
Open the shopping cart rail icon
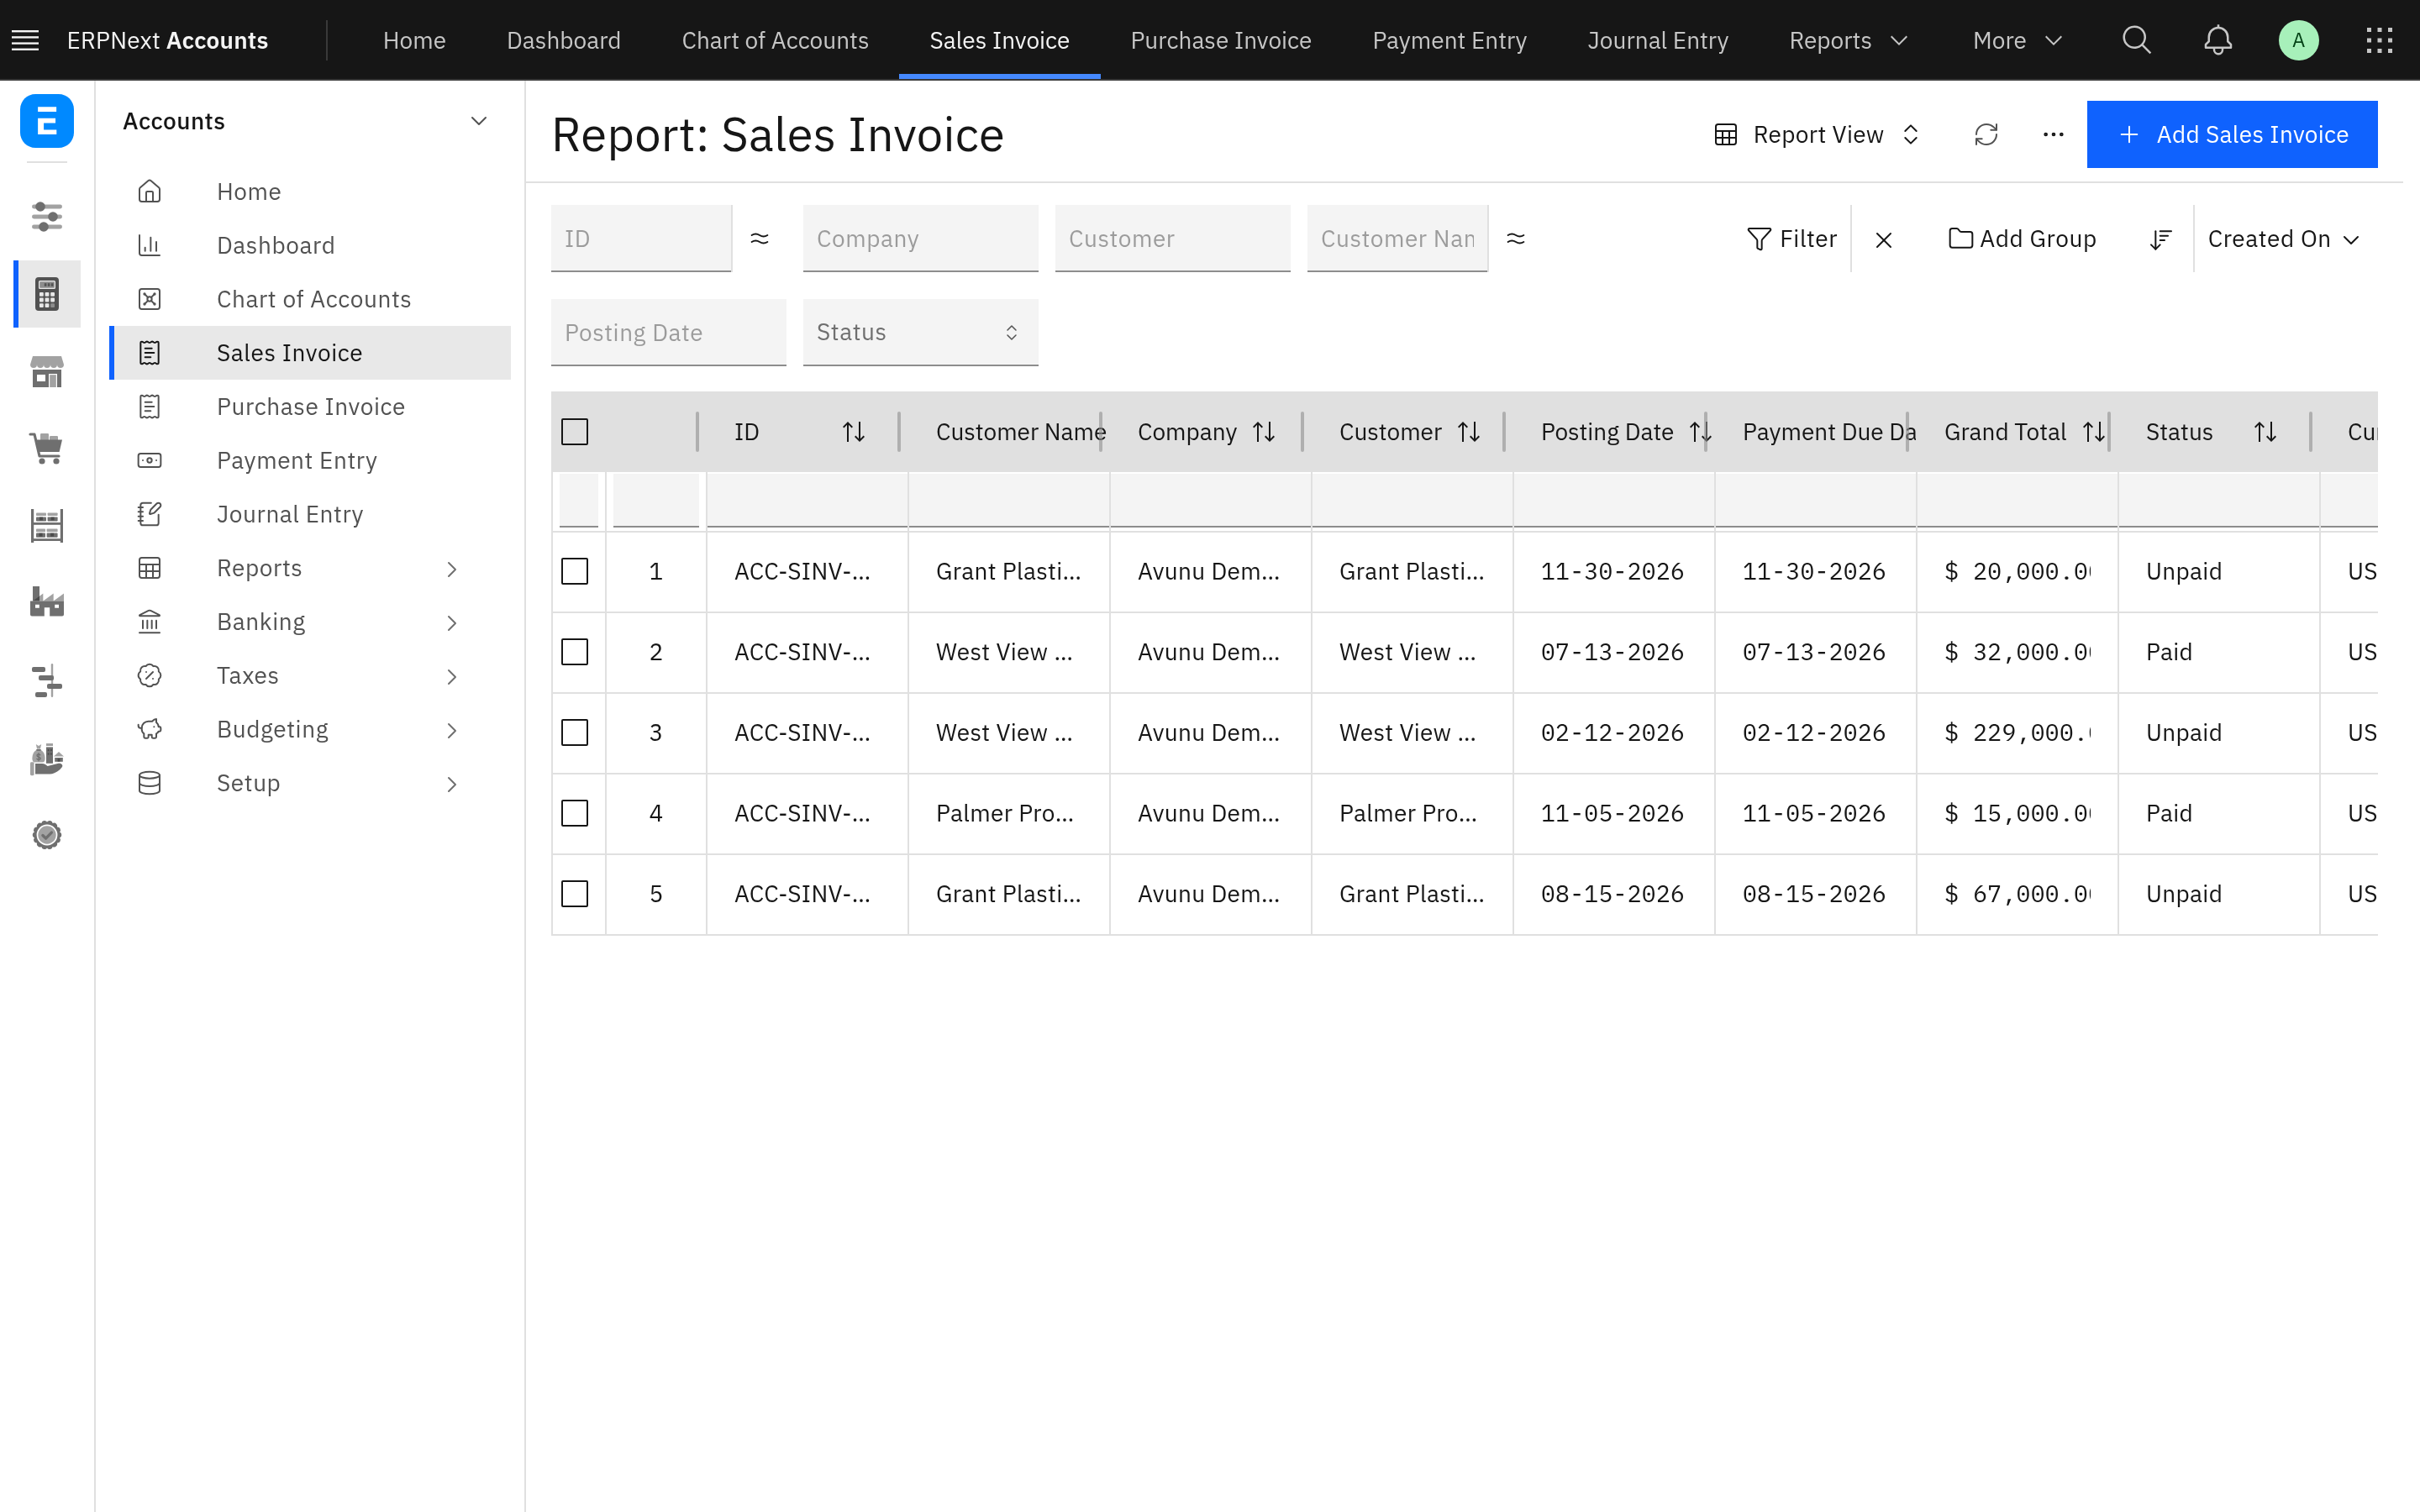pyautogui.click(x=47, y=448)
